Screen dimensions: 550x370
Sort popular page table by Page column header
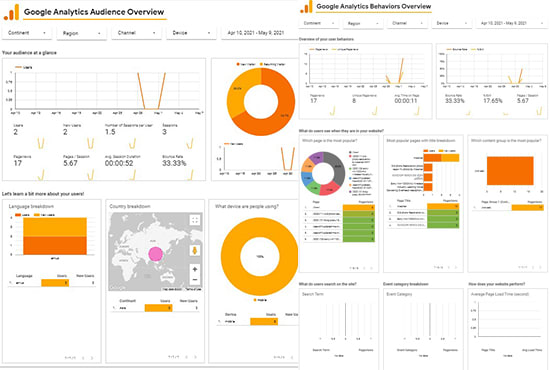pos(316,202)
